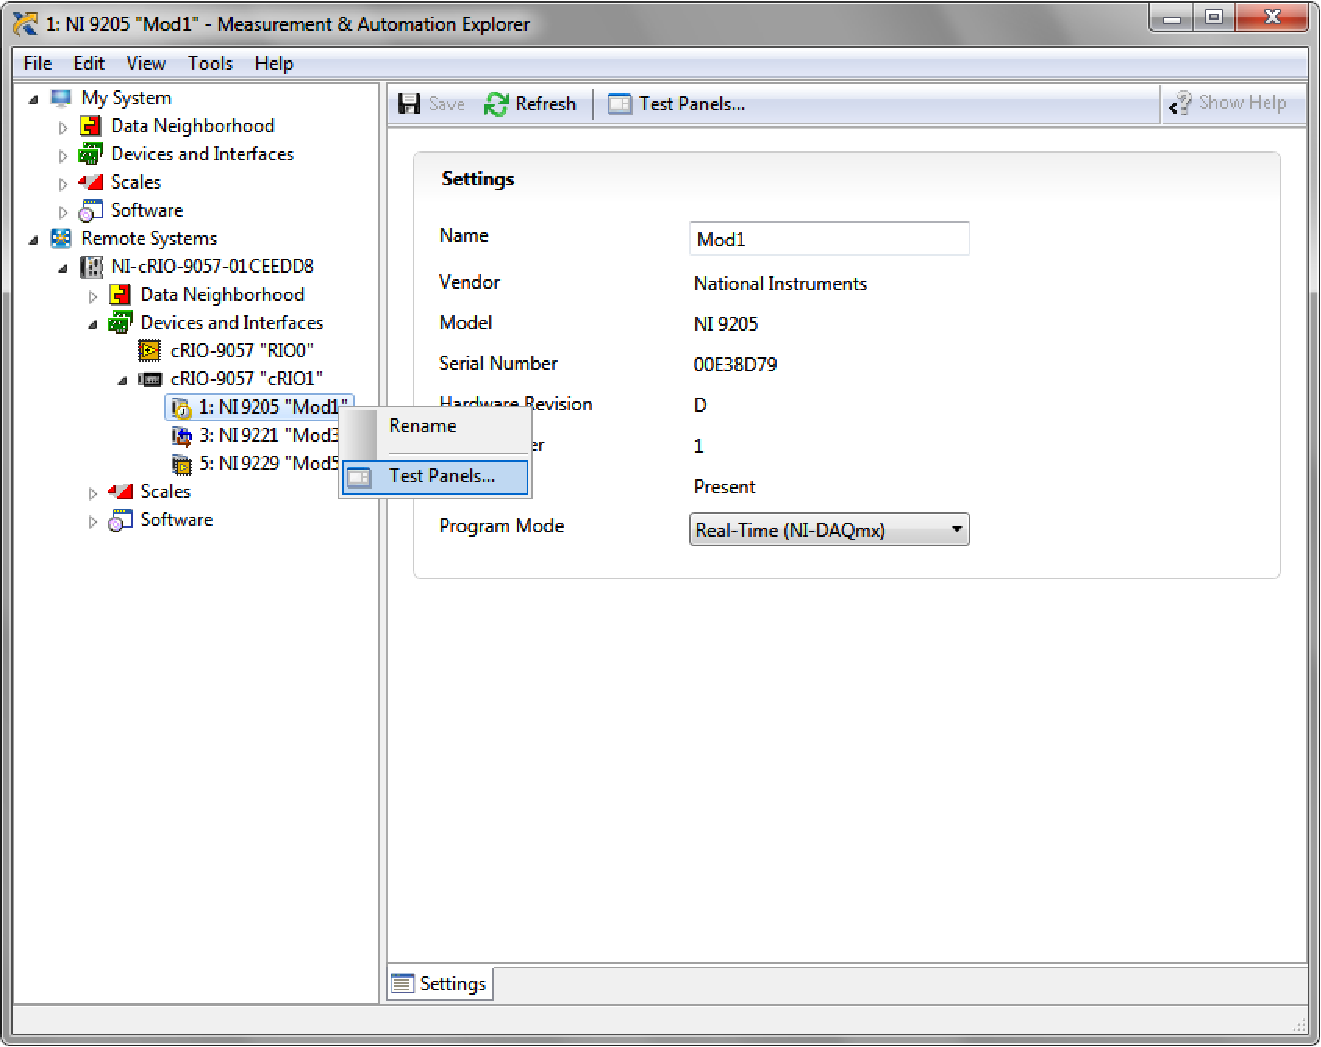The width and height of the screenshot is (1321, 1047).
Task: Expand Software under NI-cRIO-9057-01CEEDD8
Action: (x=93, y=521)
